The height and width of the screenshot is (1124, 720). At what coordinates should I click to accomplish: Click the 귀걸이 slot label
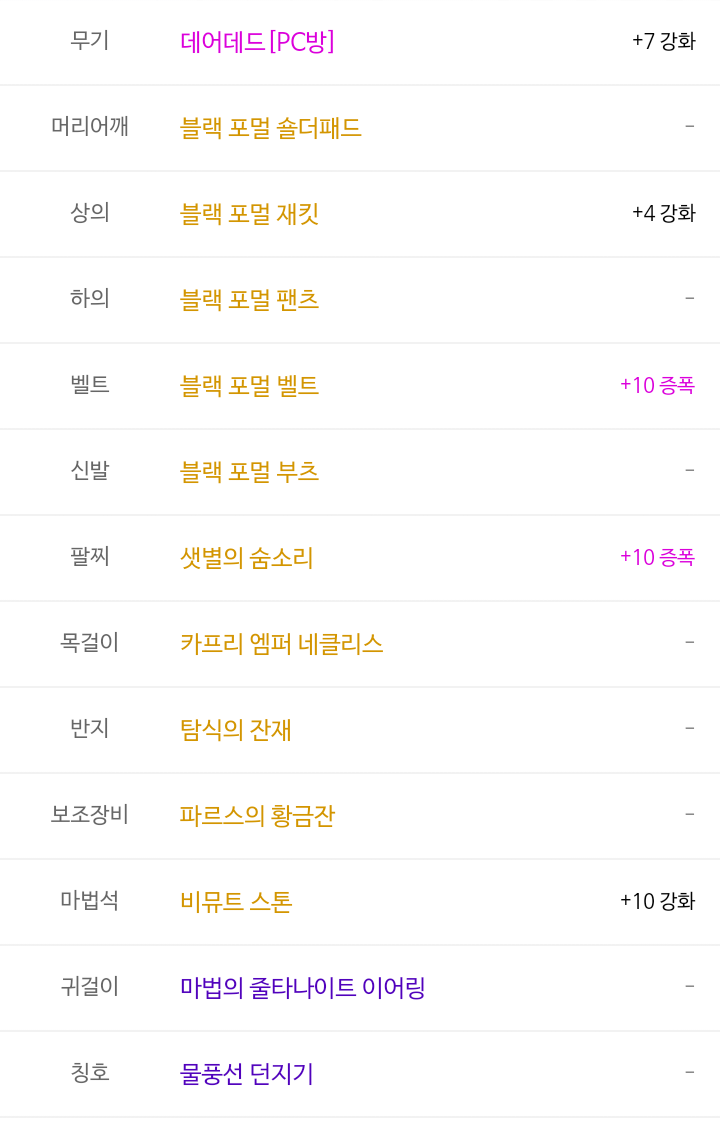click(90, 987)
